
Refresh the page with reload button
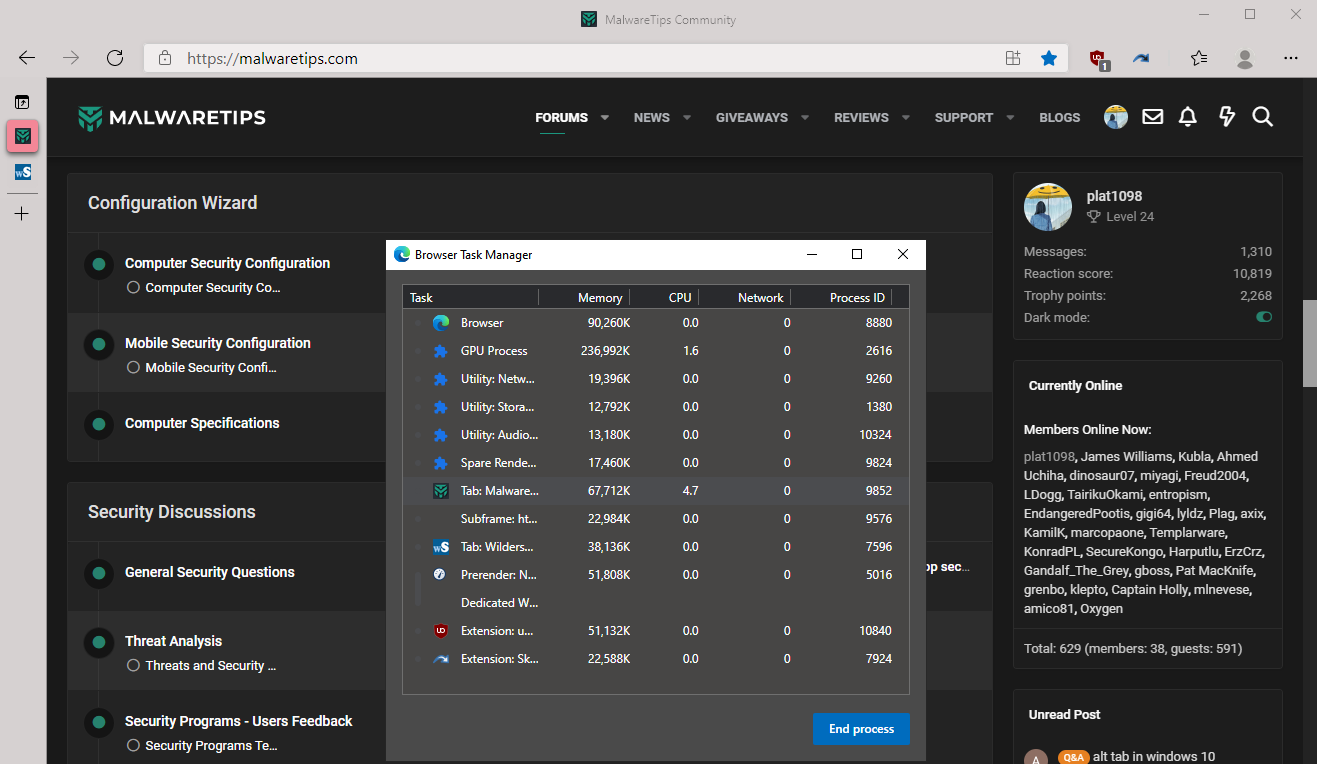point(115,58)
